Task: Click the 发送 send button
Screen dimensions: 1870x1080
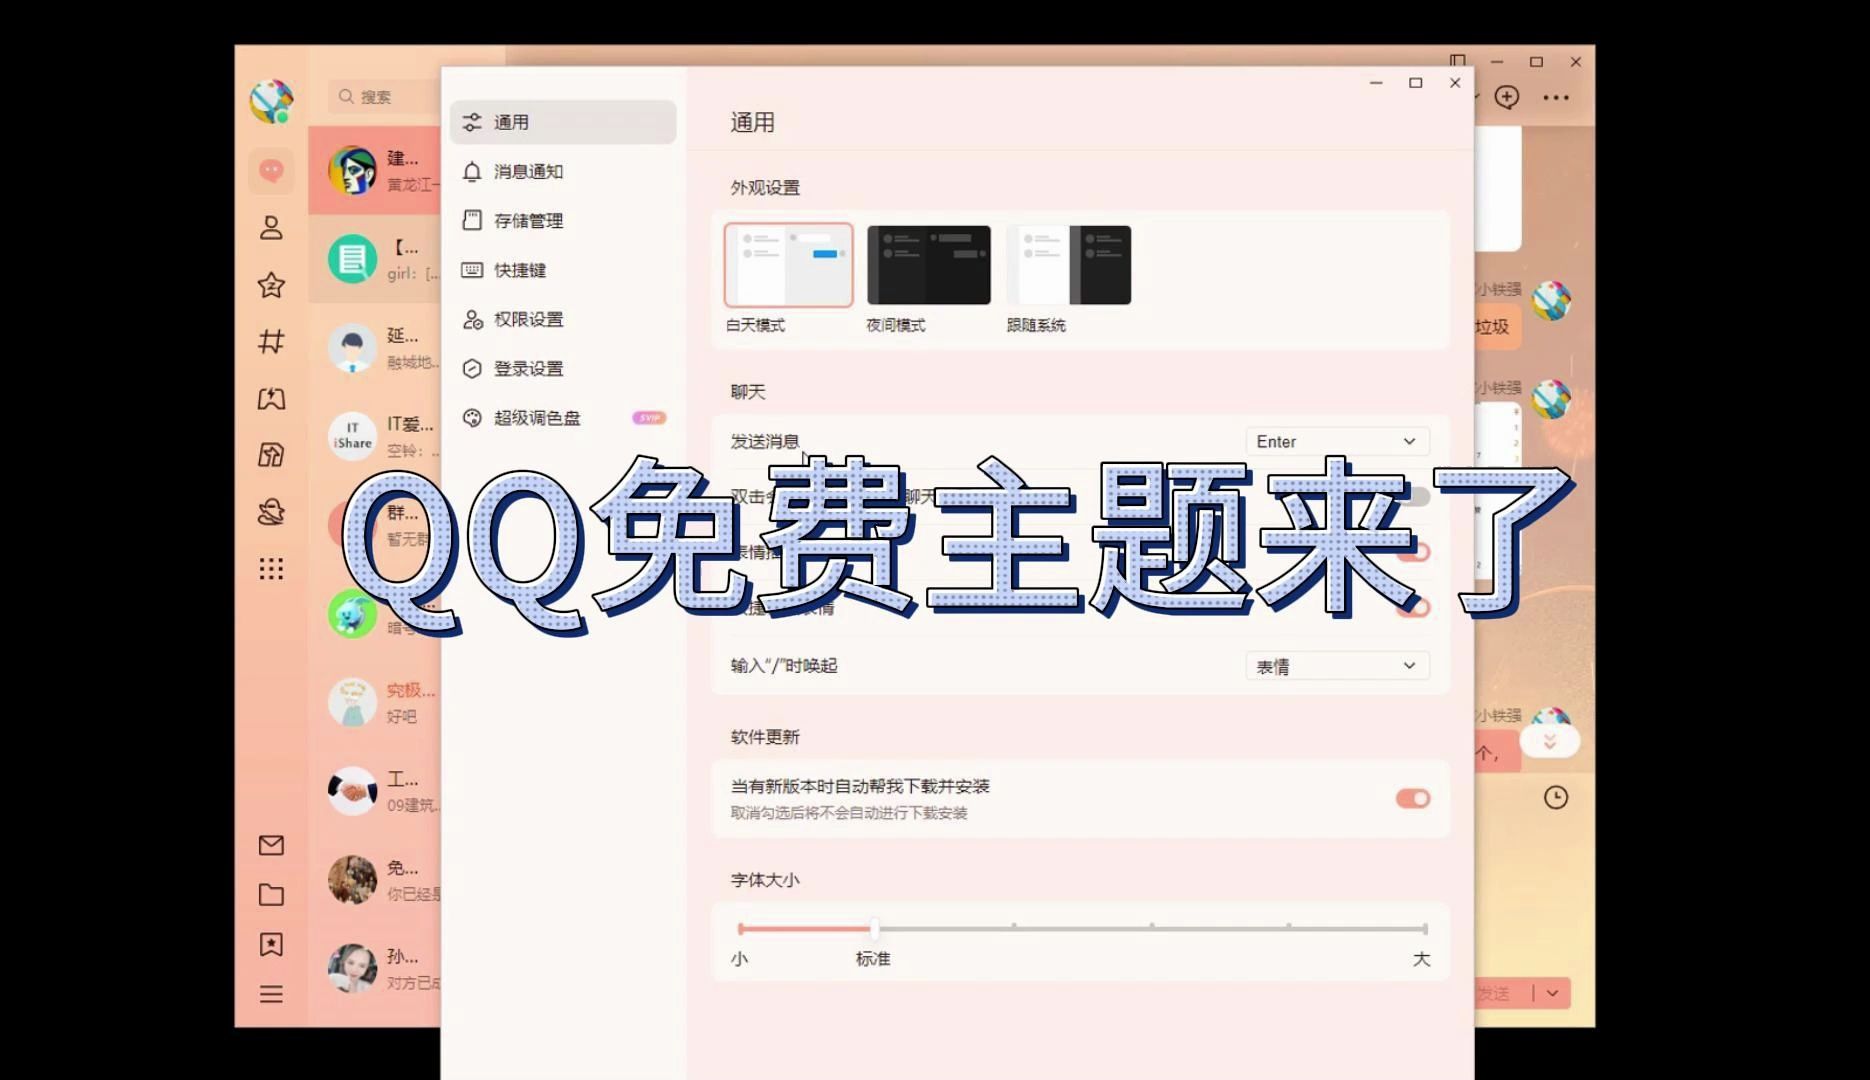Action: [1501, 993]
